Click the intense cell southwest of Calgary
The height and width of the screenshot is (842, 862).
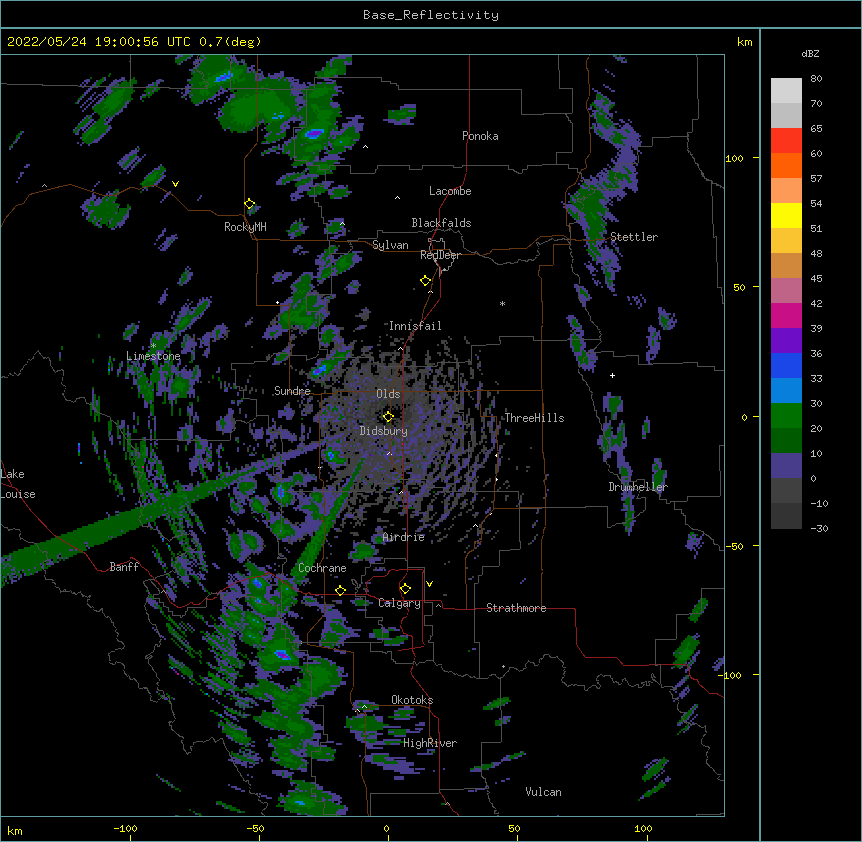point(281,654)
